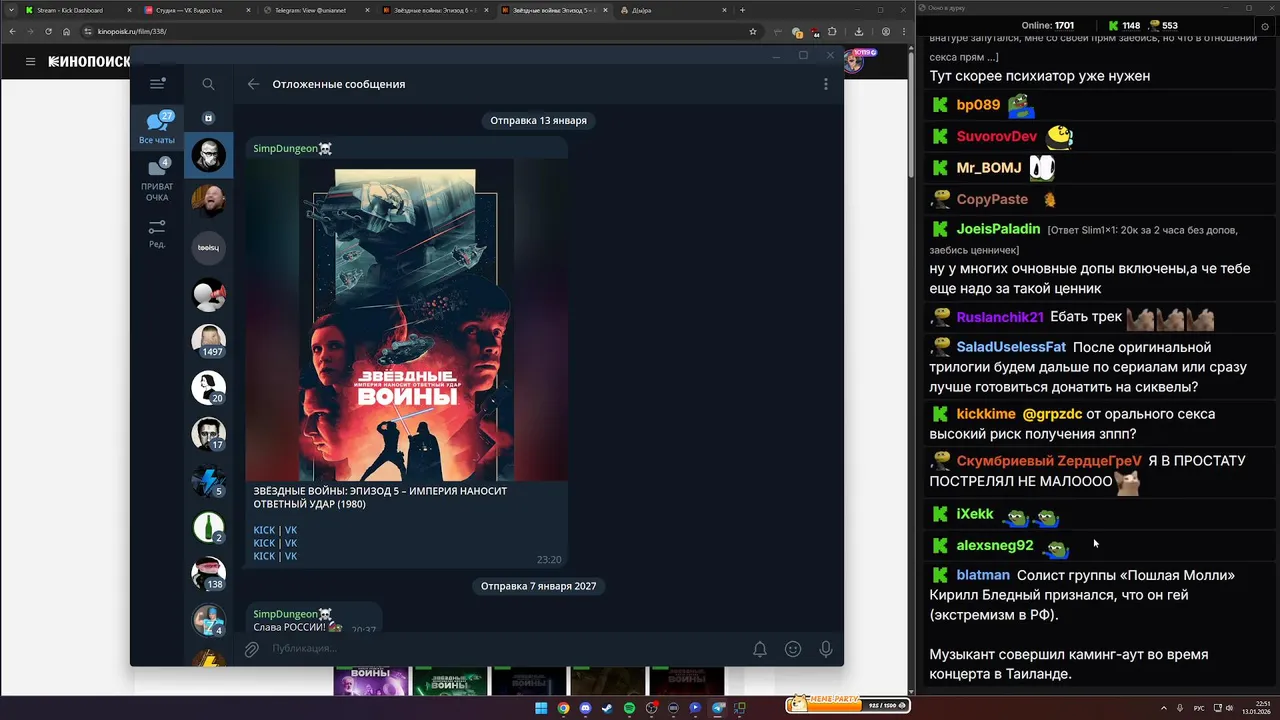Open the chat with 17 unread messages
This screenshot has width=1280, height=720.
[x=209, y=434]
